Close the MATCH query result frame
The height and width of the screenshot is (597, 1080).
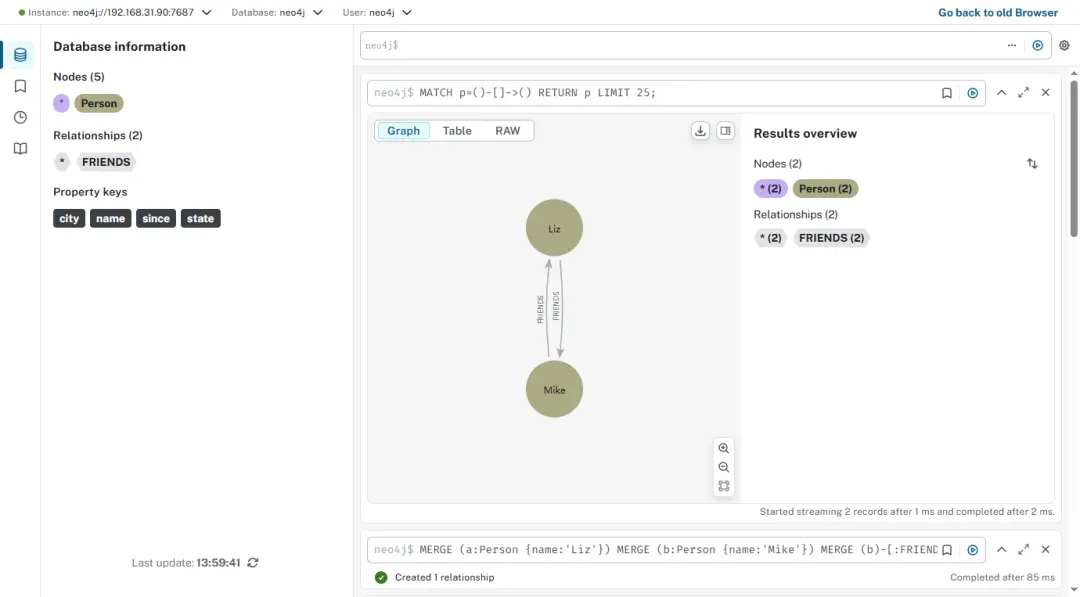(1046, 92)
